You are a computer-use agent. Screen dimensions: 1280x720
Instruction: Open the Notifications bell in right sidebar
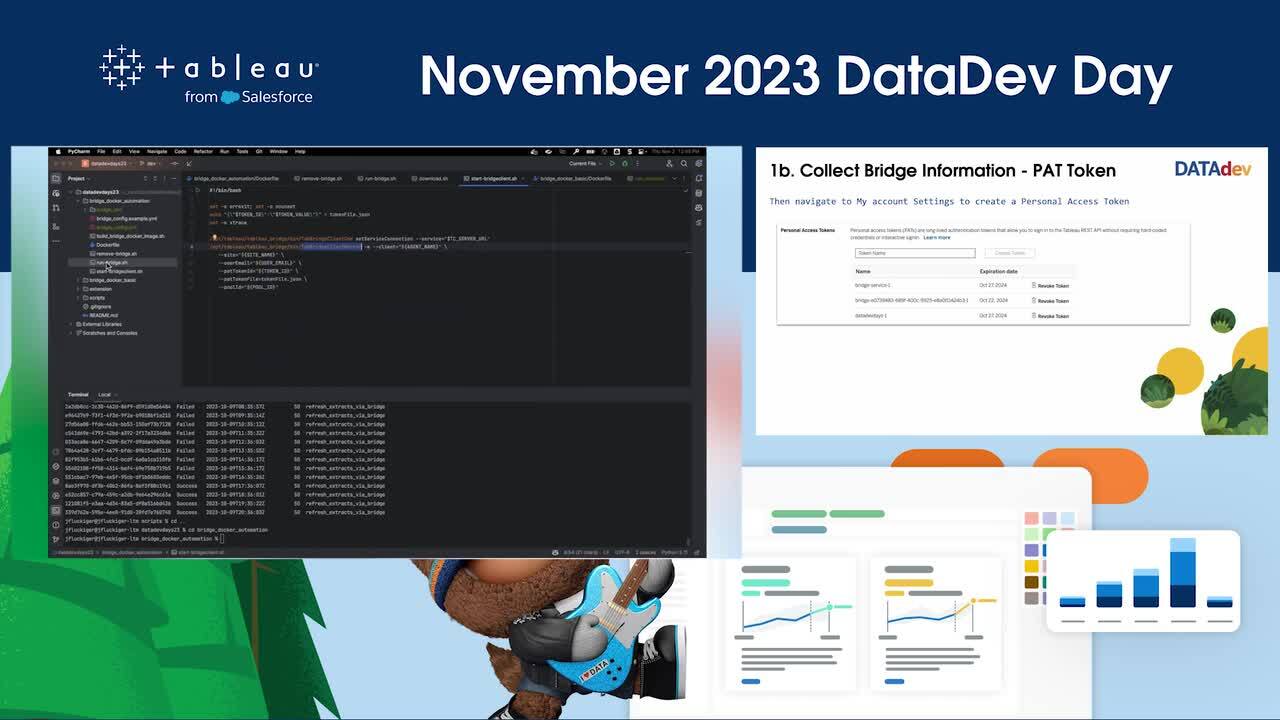[699, 179]
